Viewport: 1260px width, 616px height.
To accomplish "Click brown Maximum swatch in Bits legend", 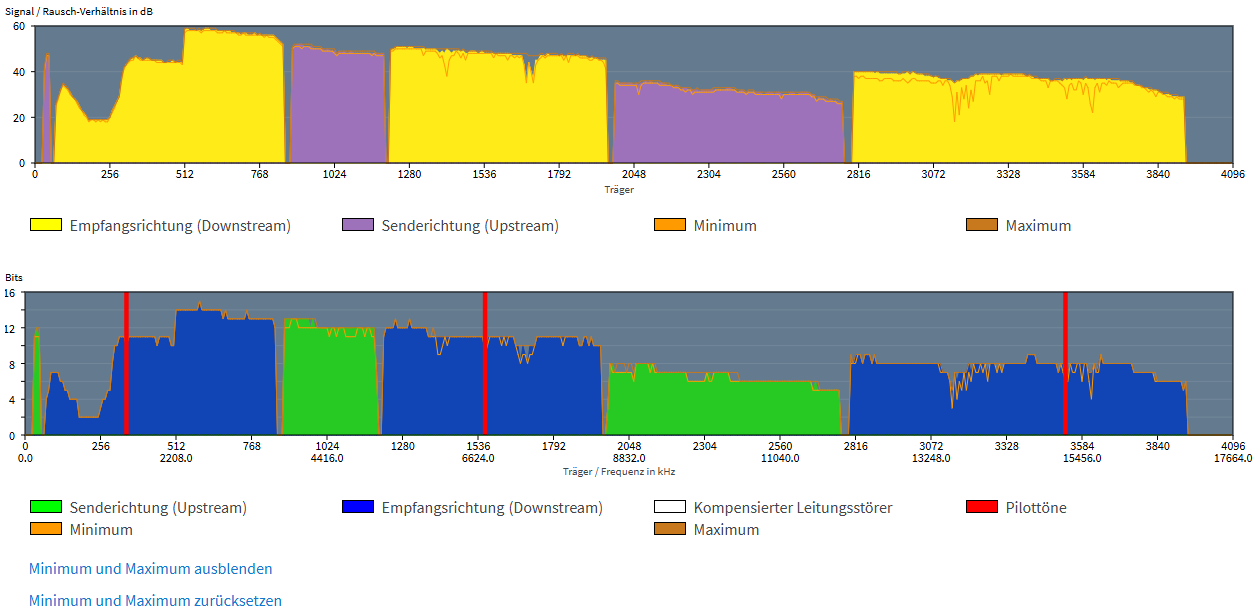I will click(670, 529).
